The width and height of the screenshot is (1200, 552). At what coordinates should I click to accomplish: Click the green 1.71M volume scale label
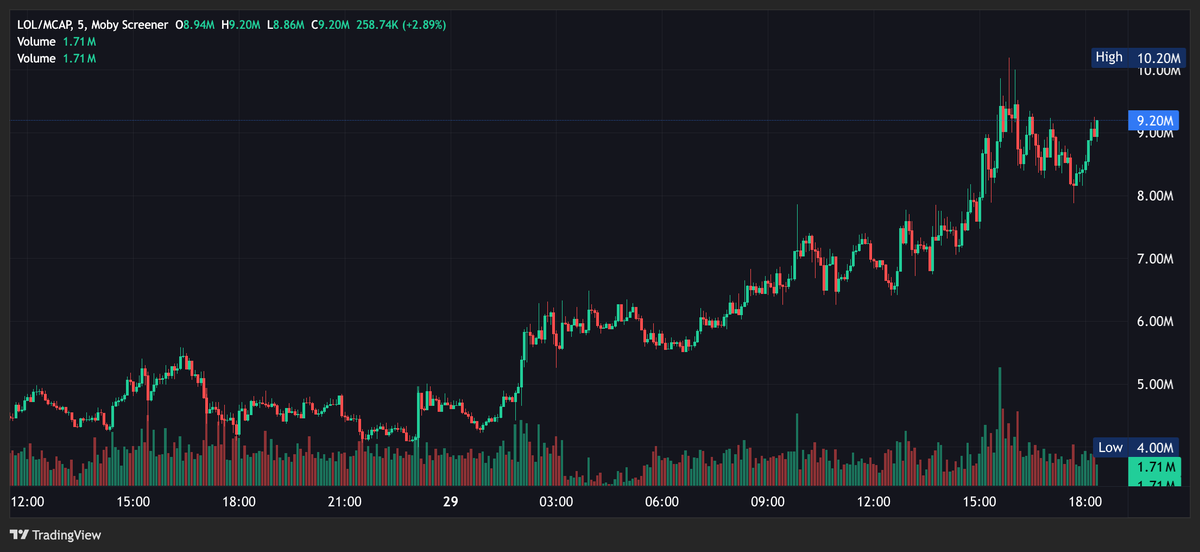[1156, 467]
